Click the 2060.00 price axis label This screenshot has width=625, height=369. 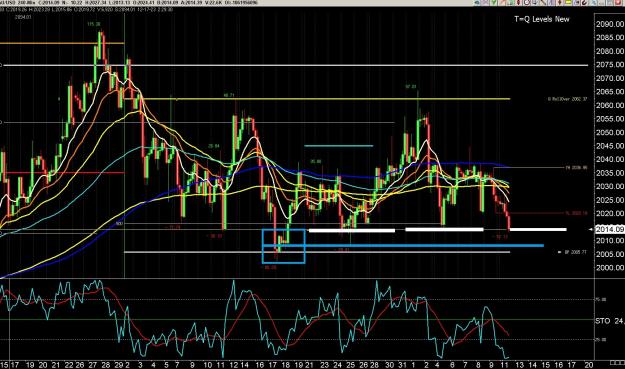pos(610,105)
